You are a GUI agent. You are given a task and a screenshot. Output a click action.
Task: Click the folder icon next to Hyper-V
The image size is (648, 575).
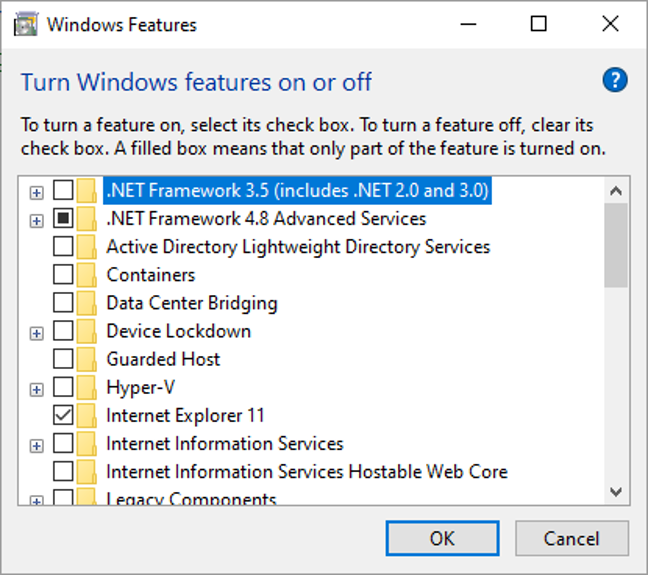tap(88, 388)
